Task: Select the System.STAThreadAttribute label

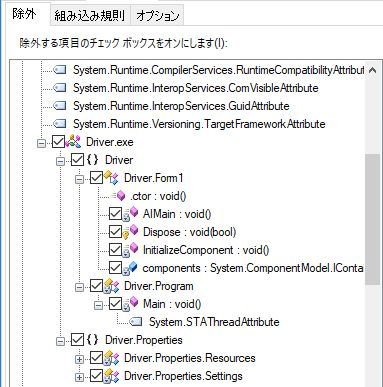Action: pyautogui.click(x=214, y=322)
